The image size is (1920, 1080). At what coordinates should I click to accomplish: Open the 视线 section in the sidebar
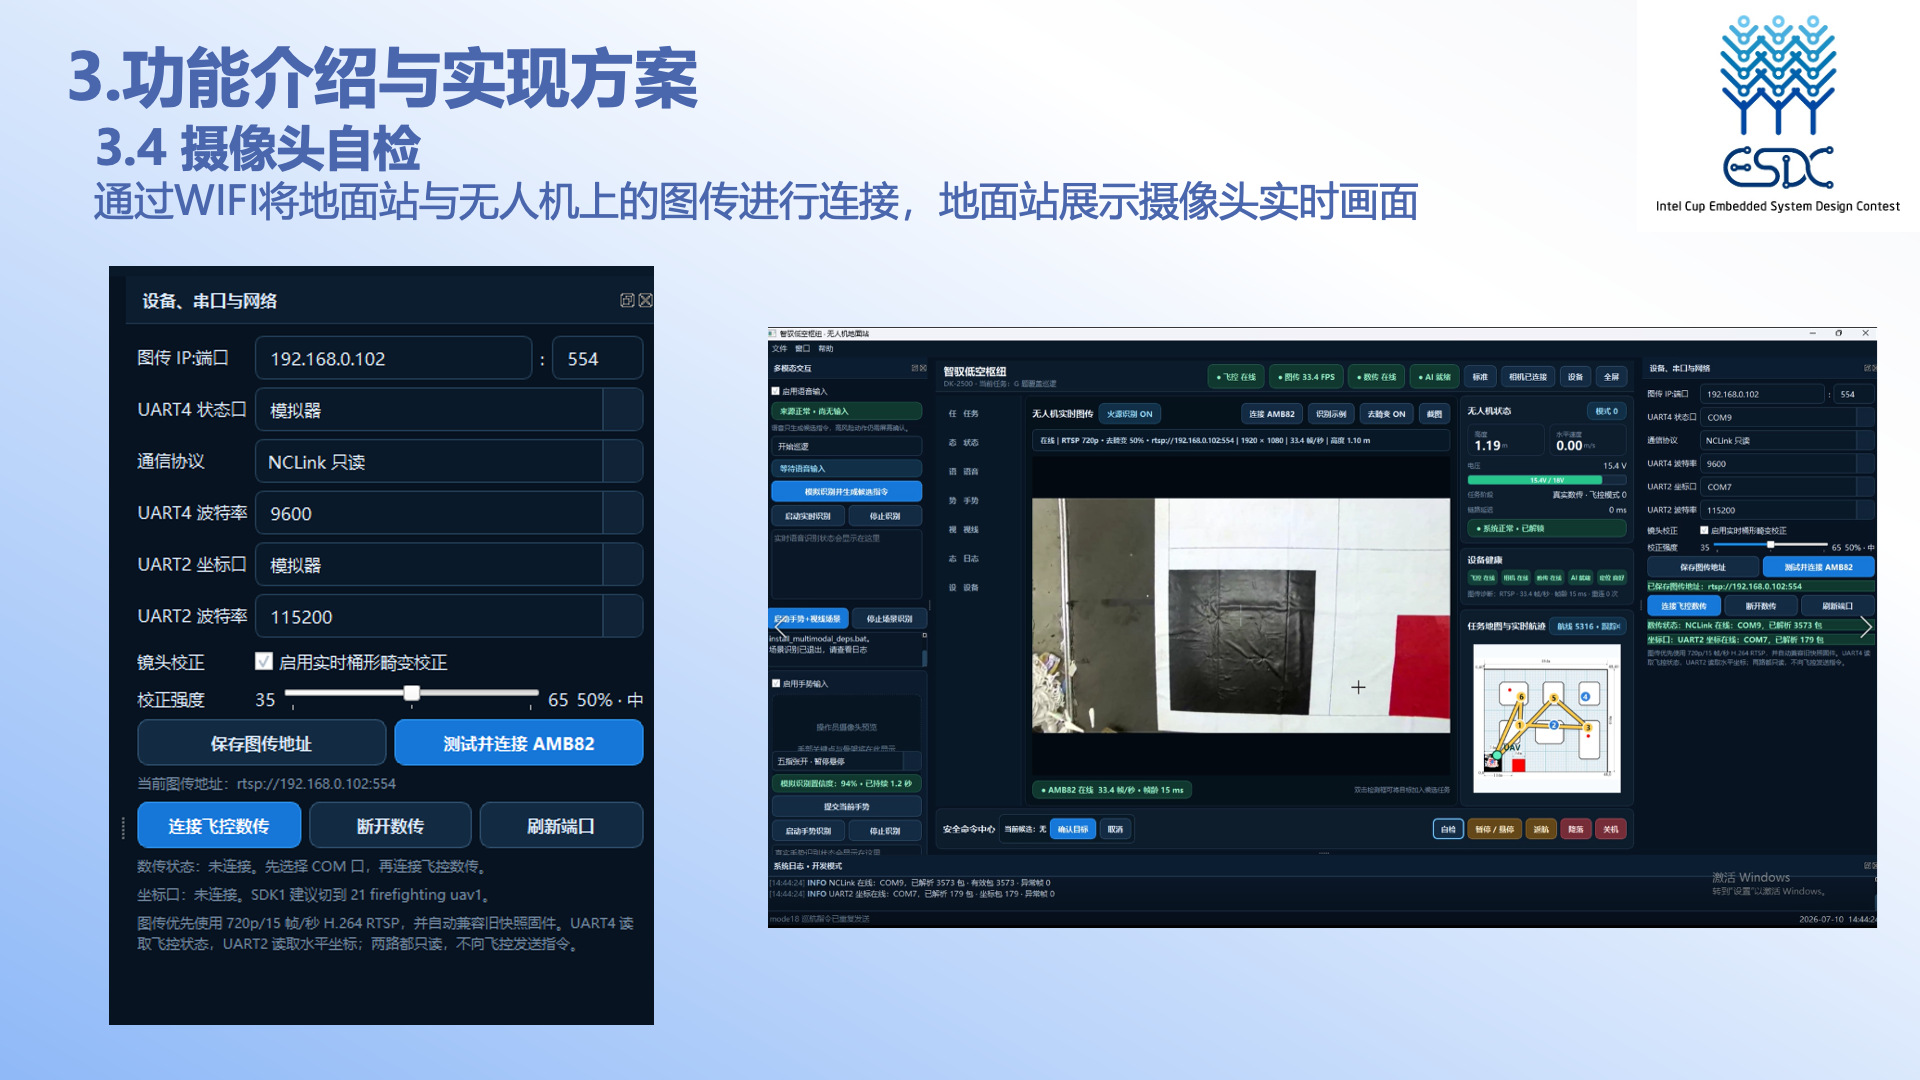964,529
